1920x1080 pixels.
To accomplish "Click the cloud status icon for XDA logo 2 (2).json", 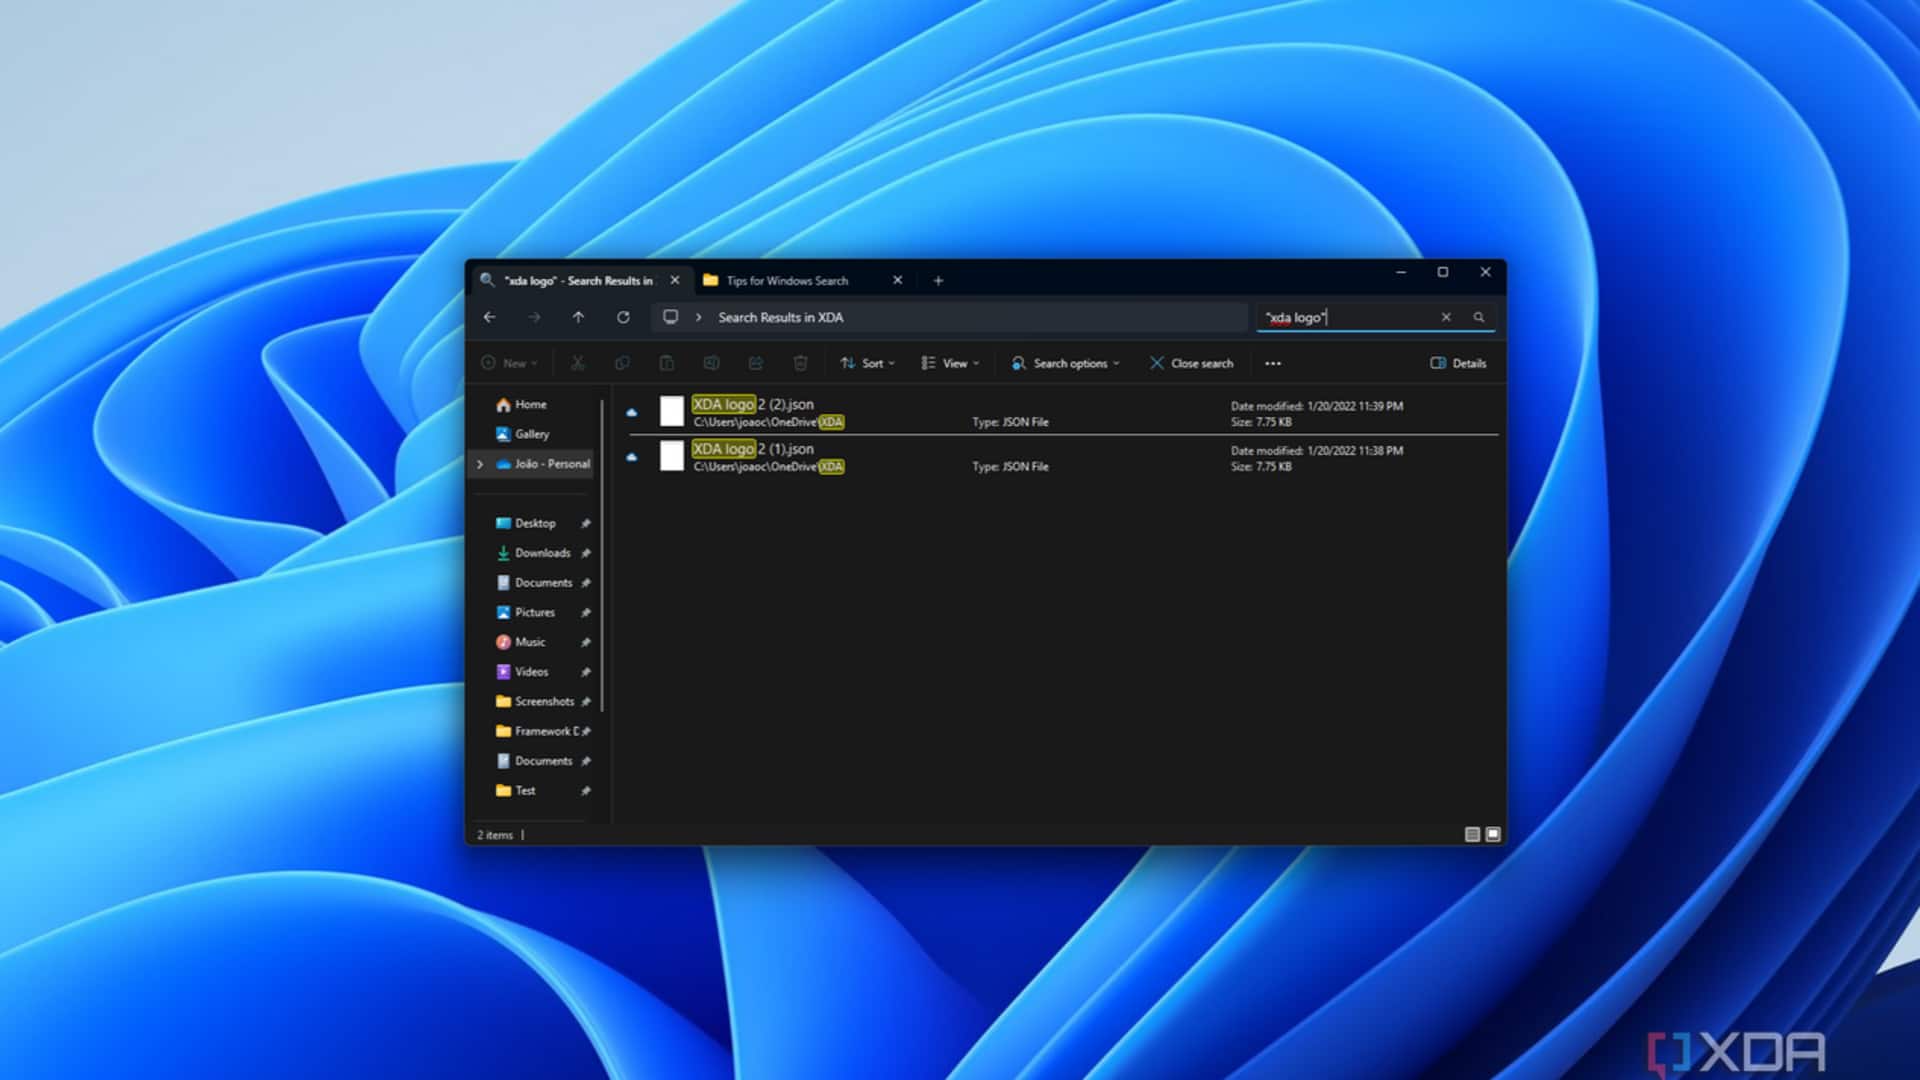I will (632, 412).
